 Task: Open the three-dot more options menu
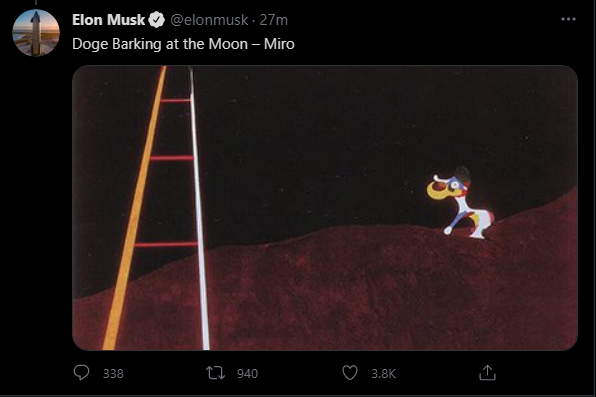[x=568, y=19]
